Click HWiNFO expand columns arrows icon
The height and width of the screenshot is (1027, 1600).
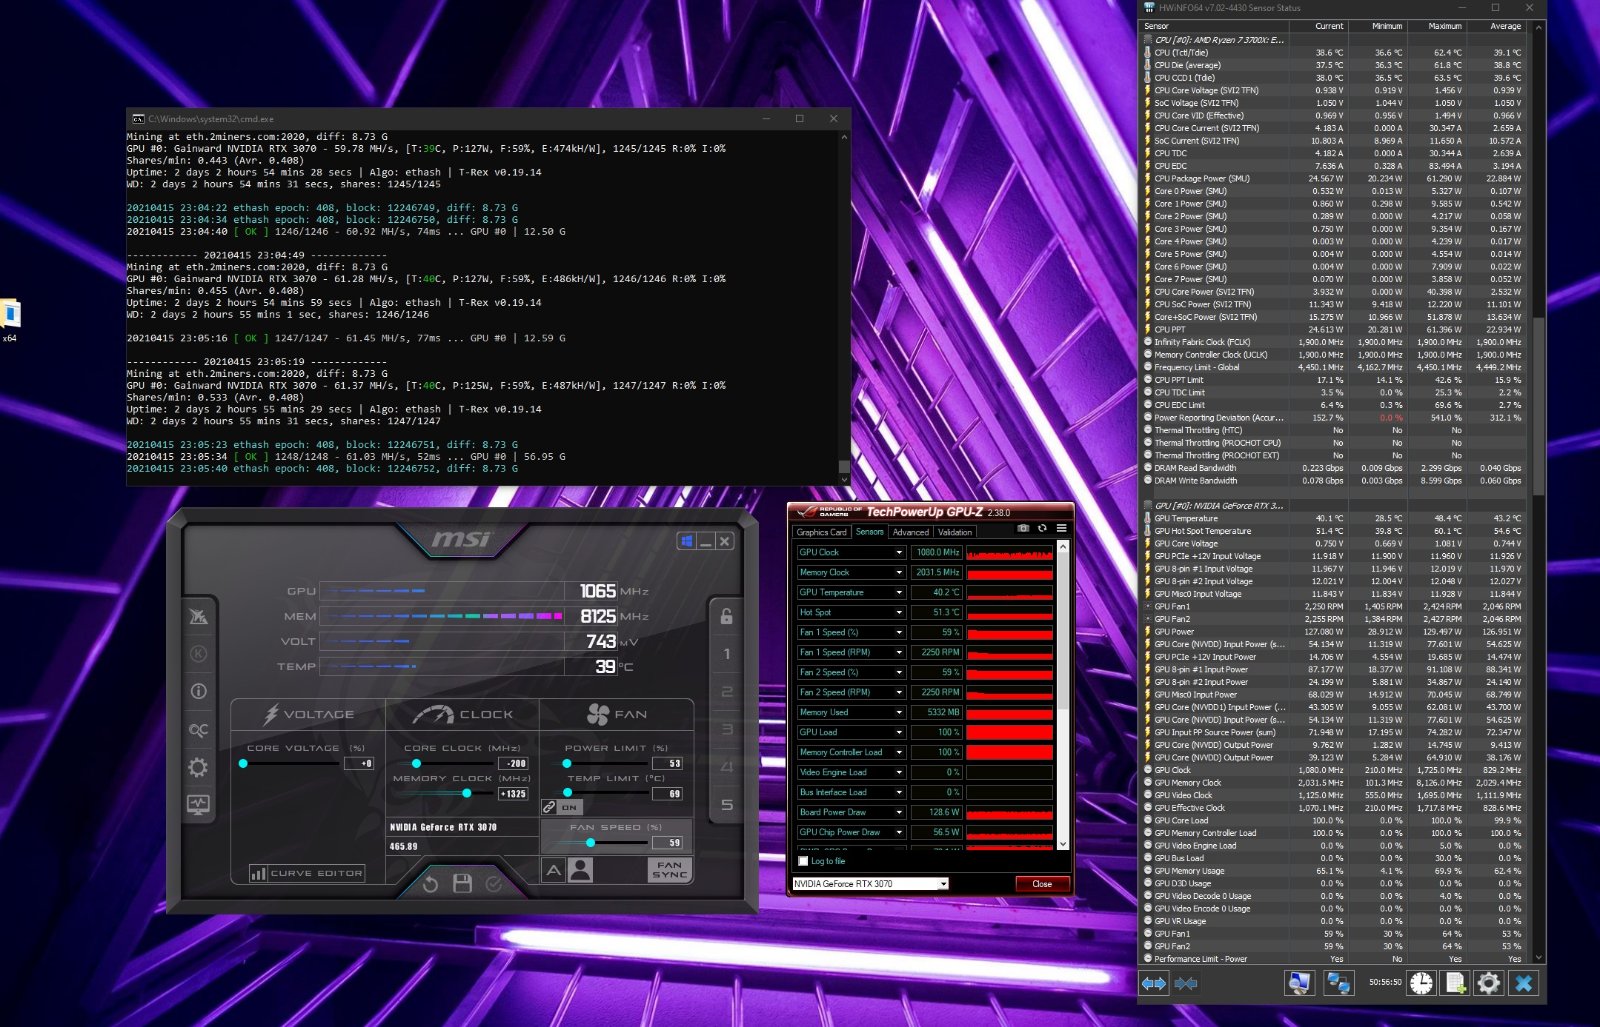point(1154,984)
